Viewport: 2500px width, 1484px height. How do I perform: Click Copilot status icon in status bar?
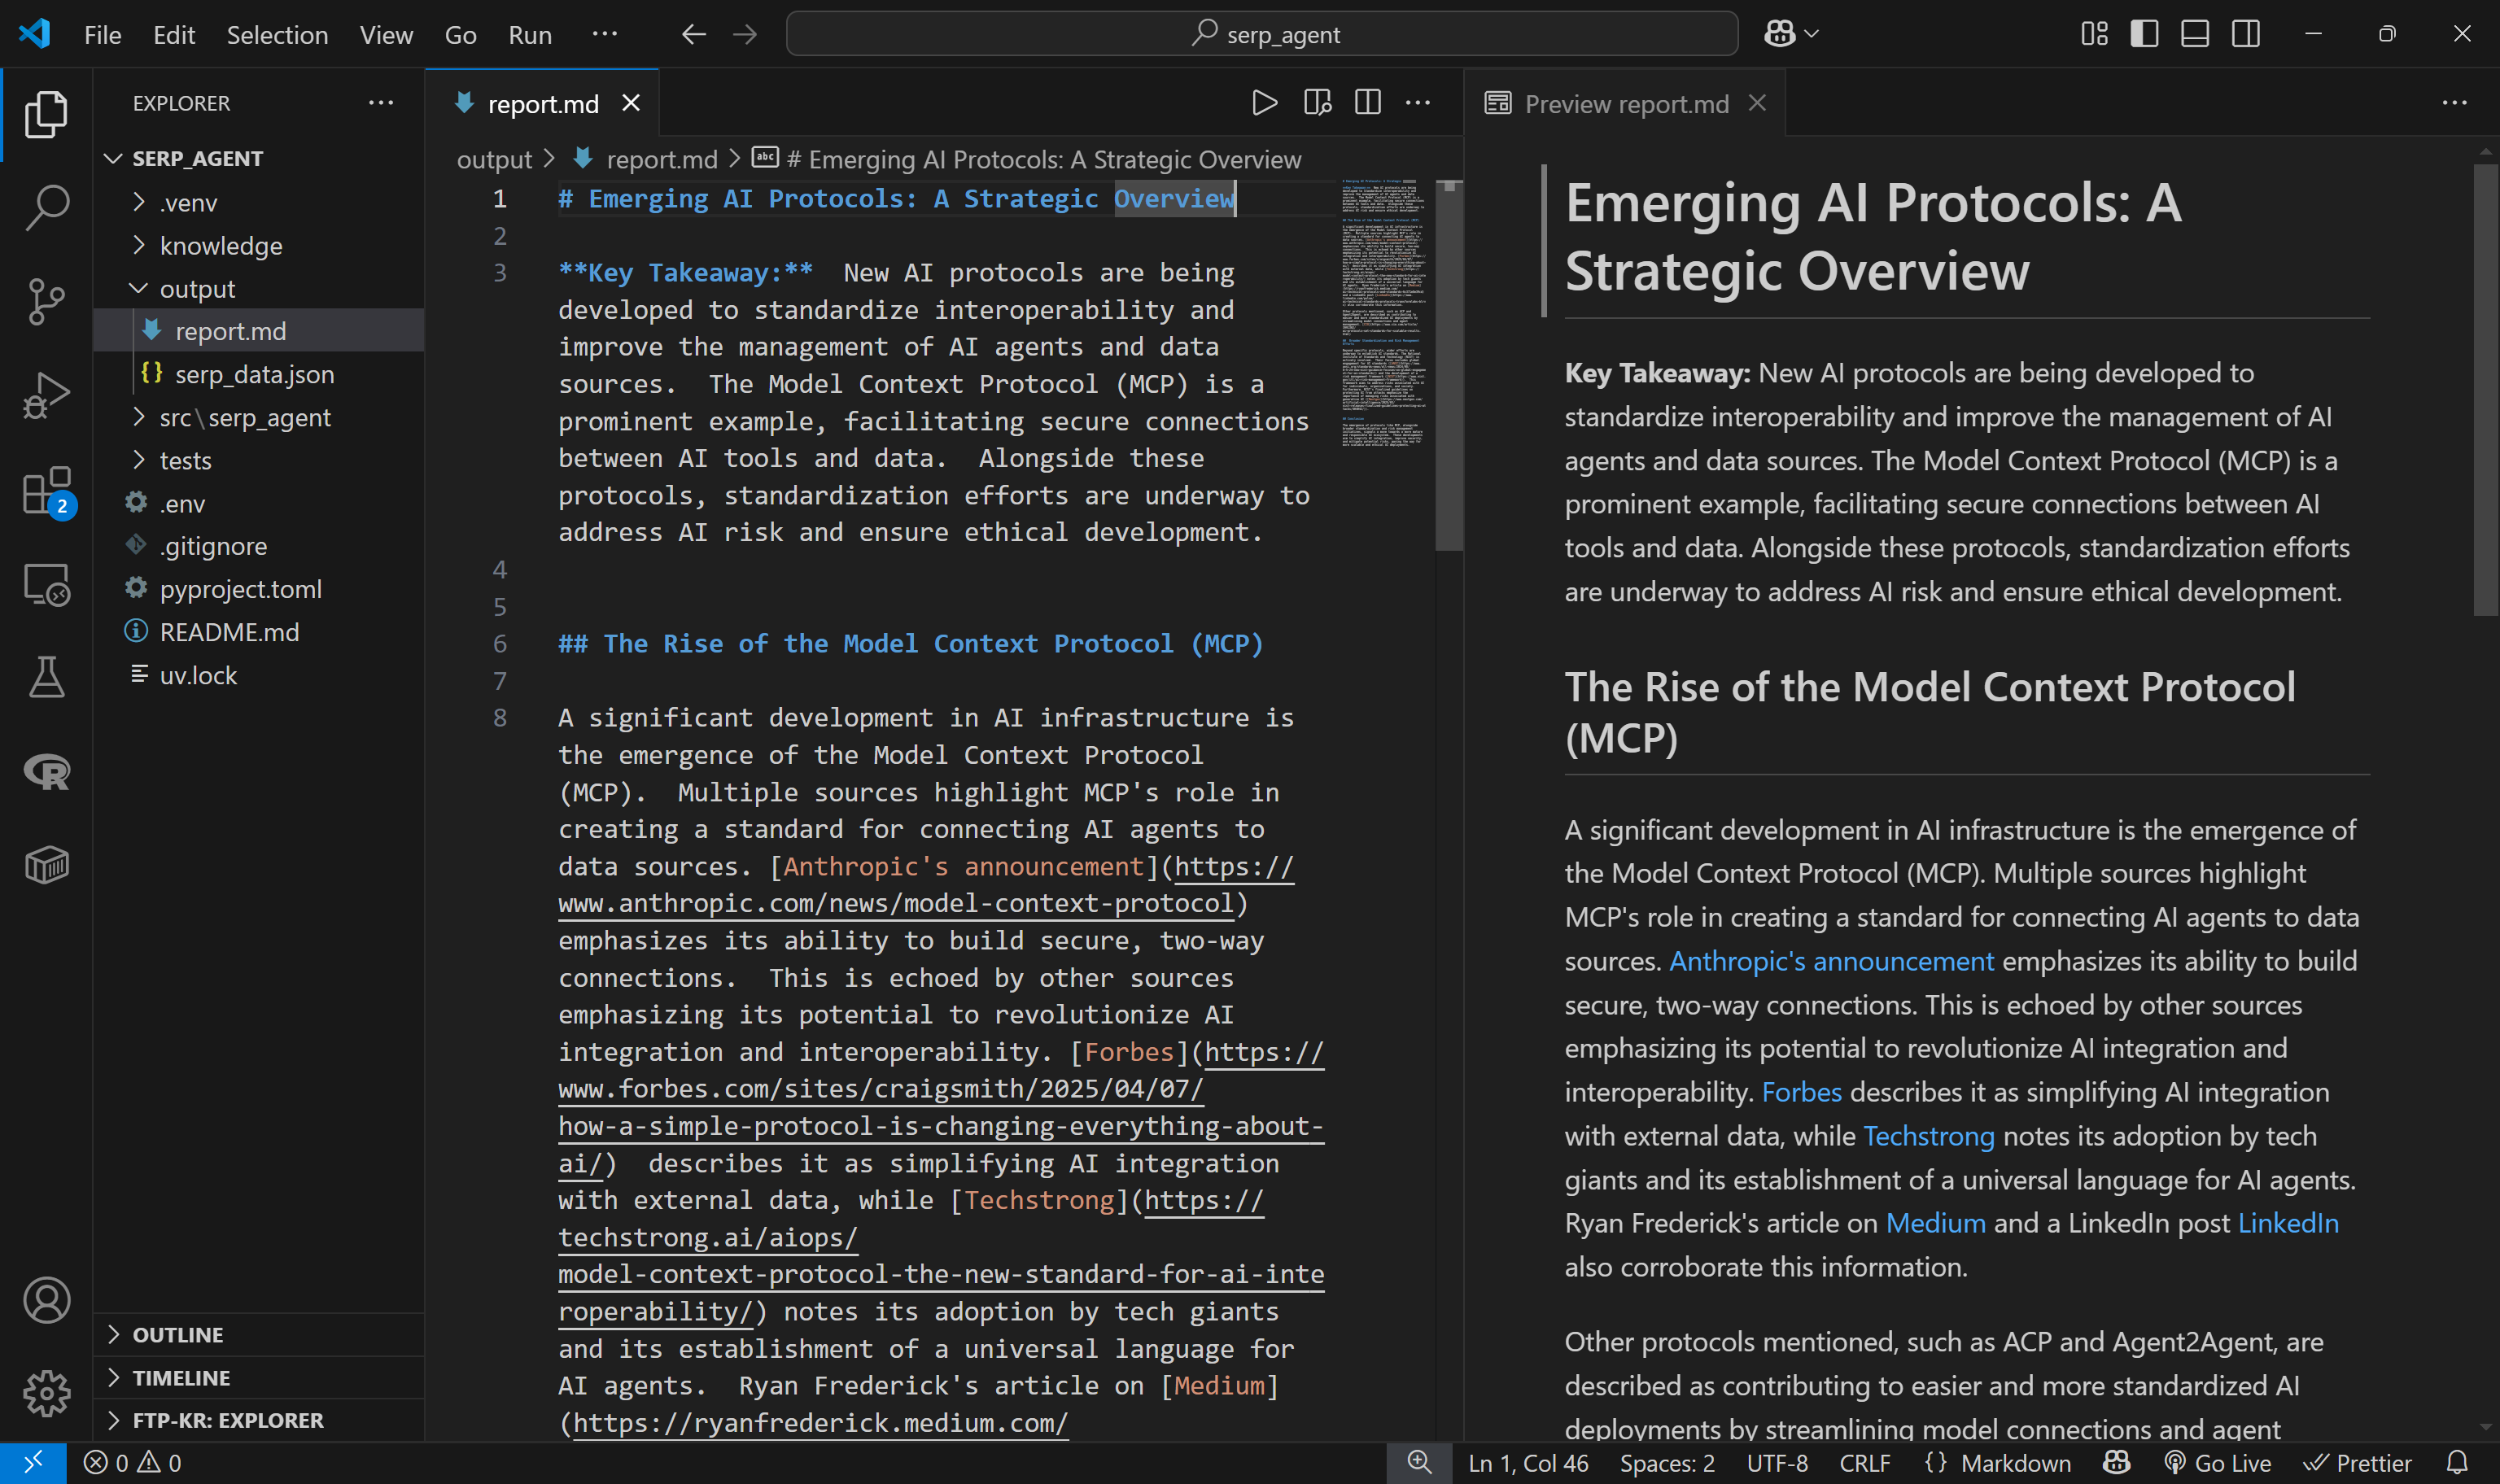pyautogui.click(x=2117, y=1463)
